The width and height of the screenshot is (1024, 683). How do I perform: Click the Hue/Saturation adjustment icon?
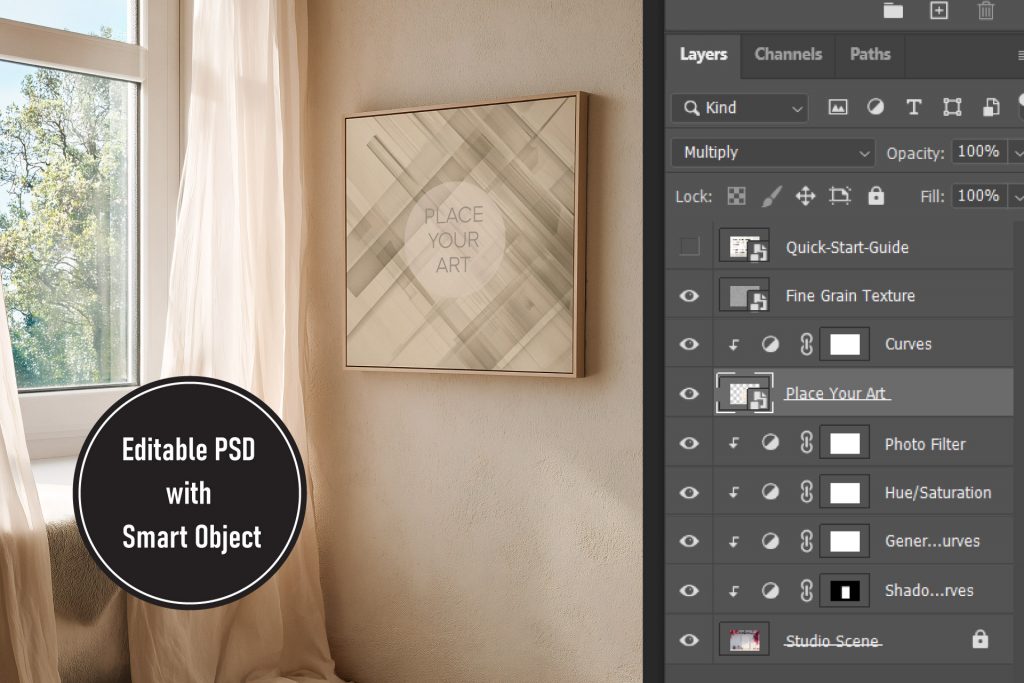point(771,492)
